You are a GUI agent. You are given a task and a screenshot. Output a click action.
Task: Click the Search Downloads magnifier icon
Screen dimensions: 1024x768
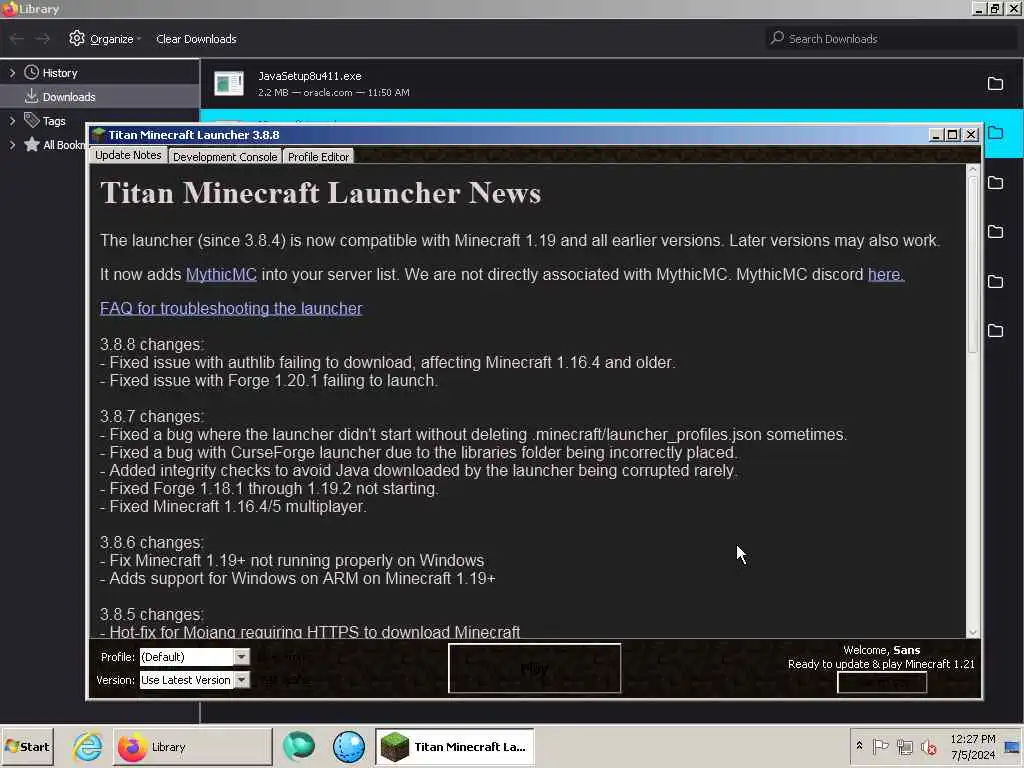coord(776,38)
